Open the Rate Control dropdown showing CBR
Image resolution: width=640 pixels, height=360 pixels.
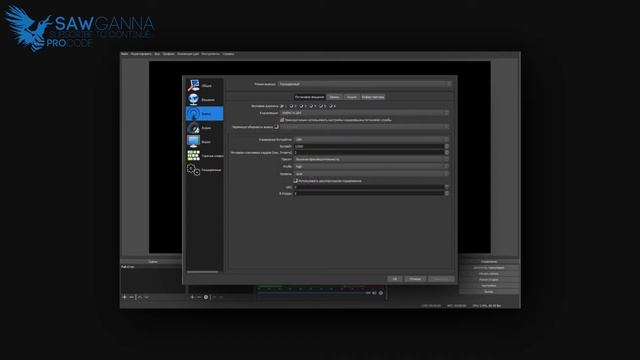click(x=371, y=140)
